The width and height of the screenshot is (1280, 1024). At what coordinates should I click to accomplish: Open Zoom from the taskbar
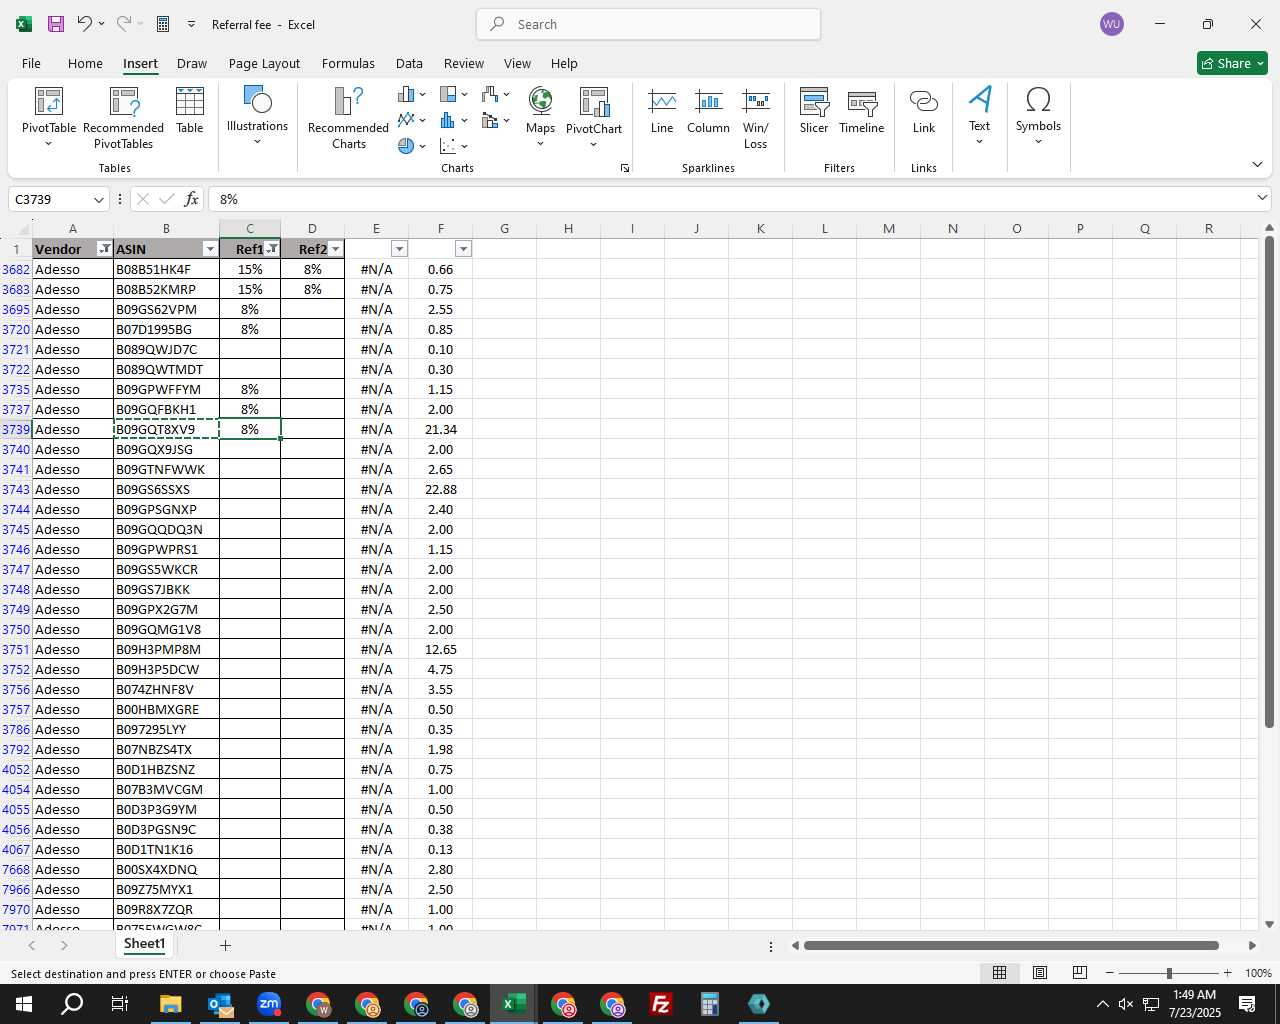(269, 1004)
